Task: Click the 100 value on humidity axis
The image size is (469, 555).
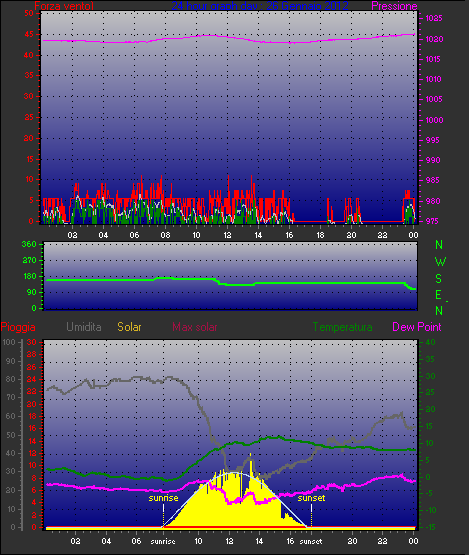Action: coord(8,342)
